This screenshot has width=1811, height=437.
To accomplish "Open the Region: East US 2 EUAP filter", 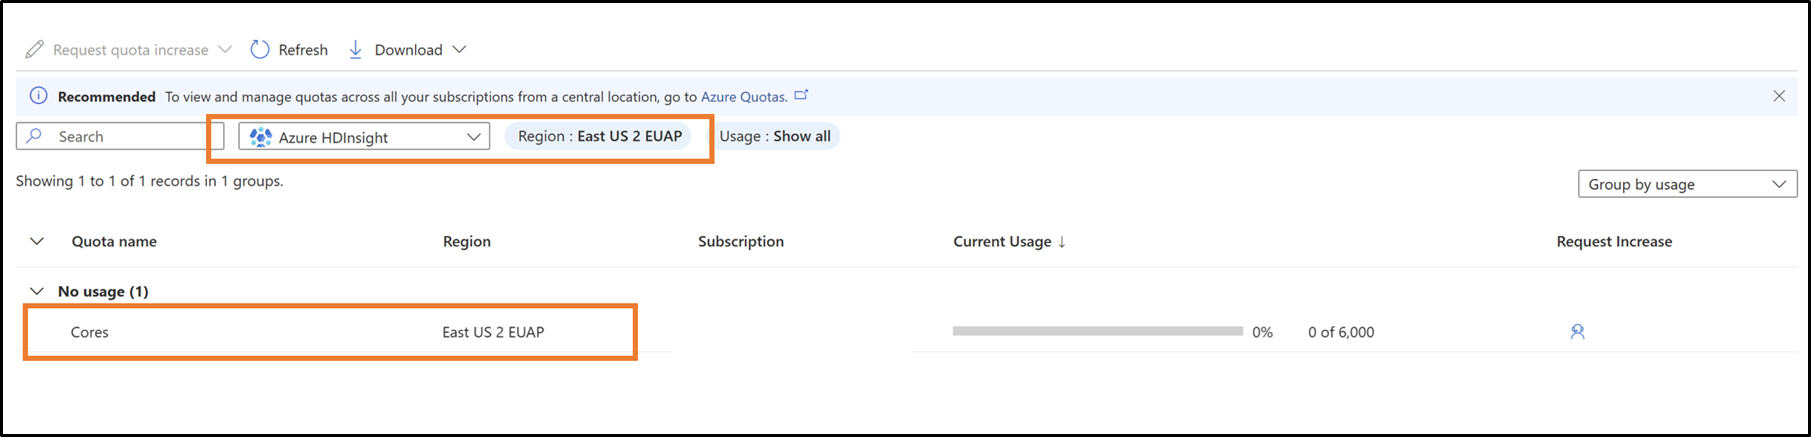I will (599, 136).
